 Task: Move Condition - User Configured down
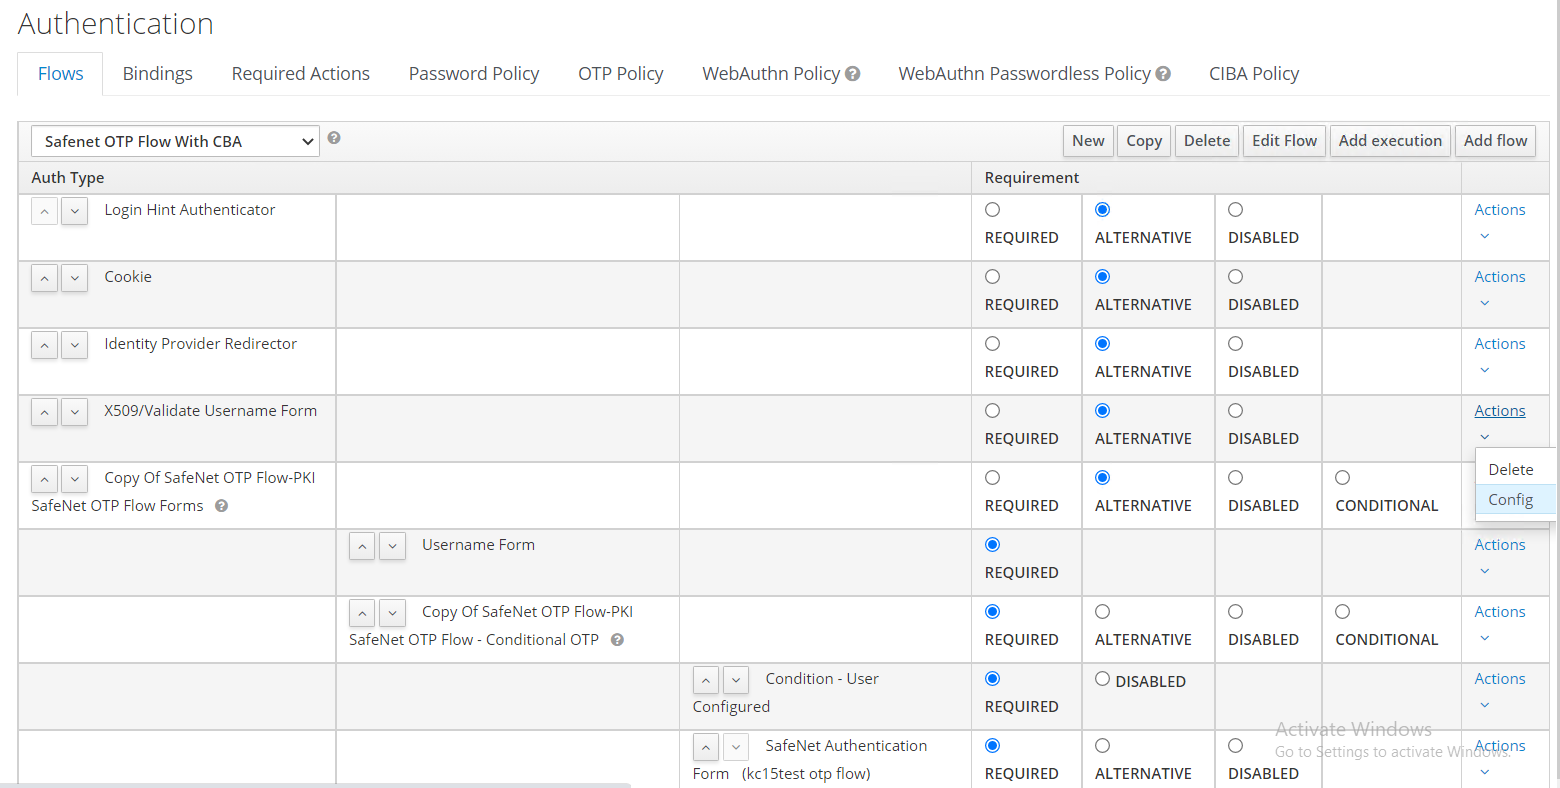tap(736, 680)
